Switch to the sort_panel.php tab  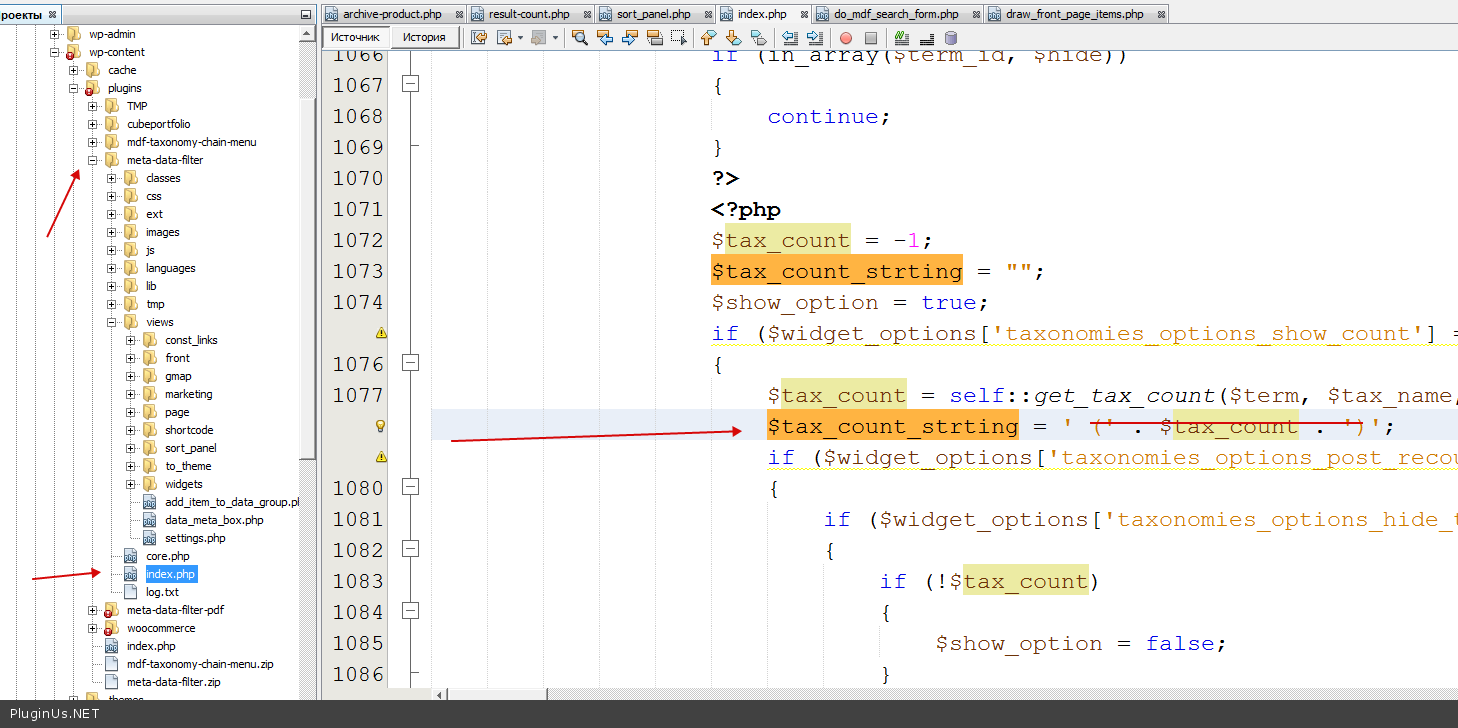pos(652,14)
